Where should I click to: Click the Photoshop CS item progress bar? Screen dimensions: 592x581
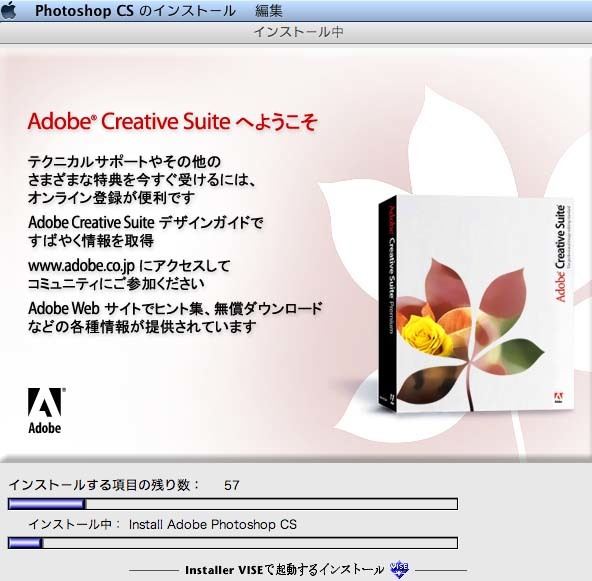(233, 543)
